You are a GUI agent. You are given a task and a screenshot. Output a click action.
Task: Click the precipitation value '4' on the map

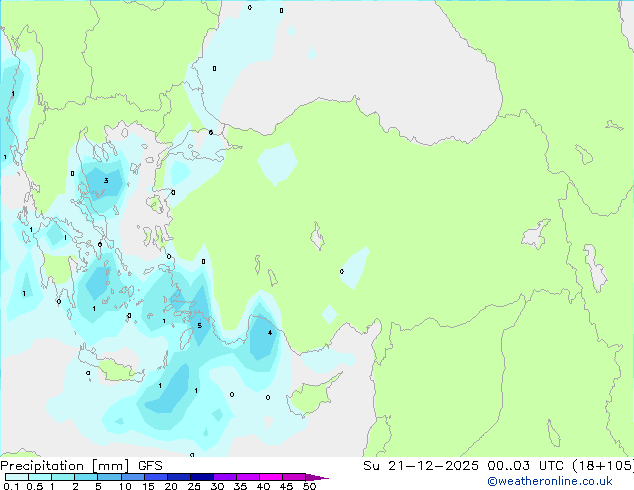[x=270, y=333]
